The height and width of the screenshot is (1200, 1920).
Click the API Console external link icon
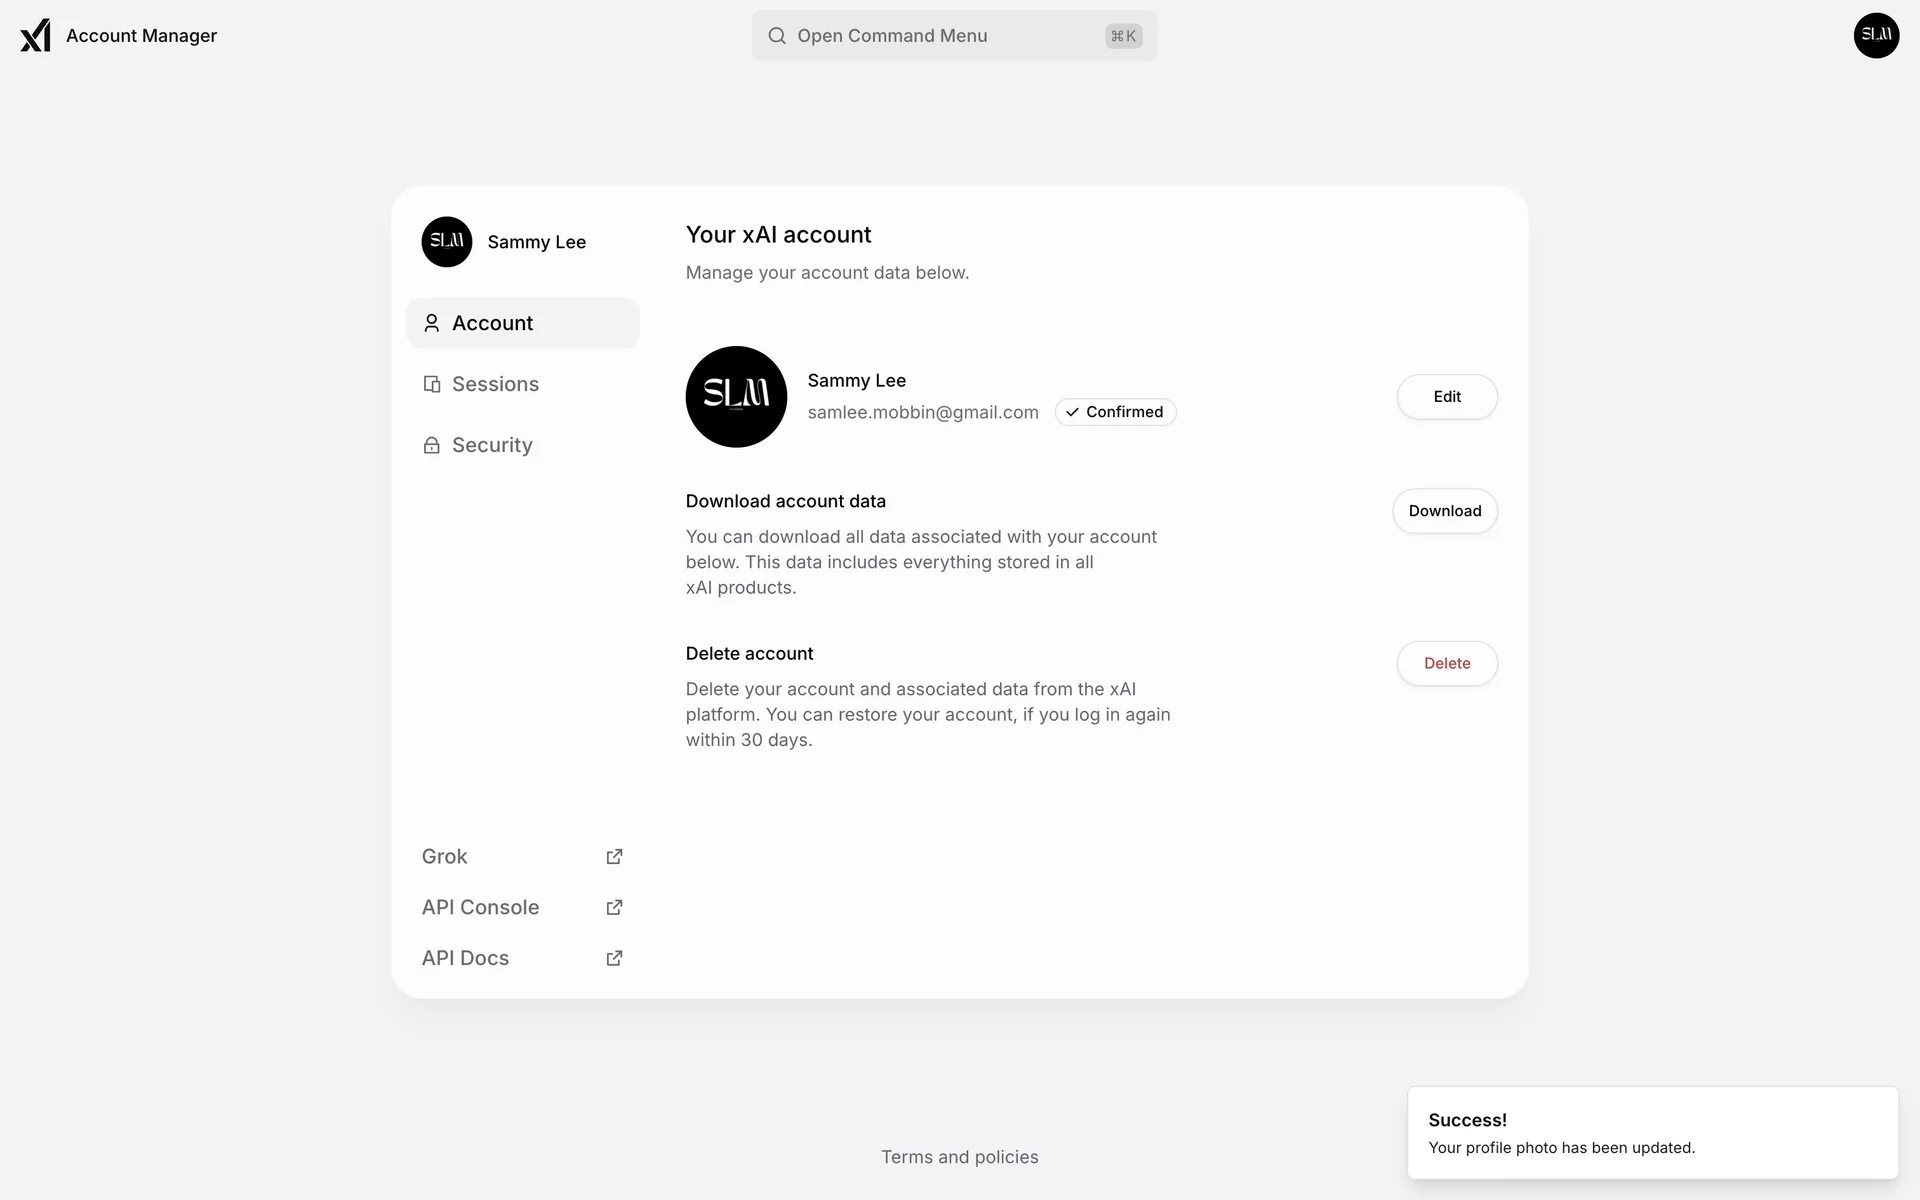(x=614, y=908)
